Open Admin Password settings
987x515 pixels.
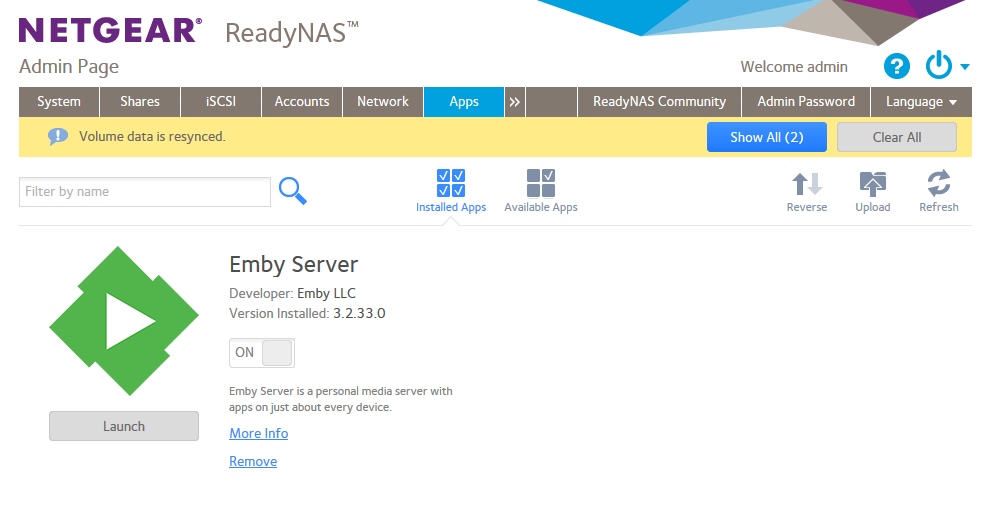pyautogui.click(x=806, y=102)
